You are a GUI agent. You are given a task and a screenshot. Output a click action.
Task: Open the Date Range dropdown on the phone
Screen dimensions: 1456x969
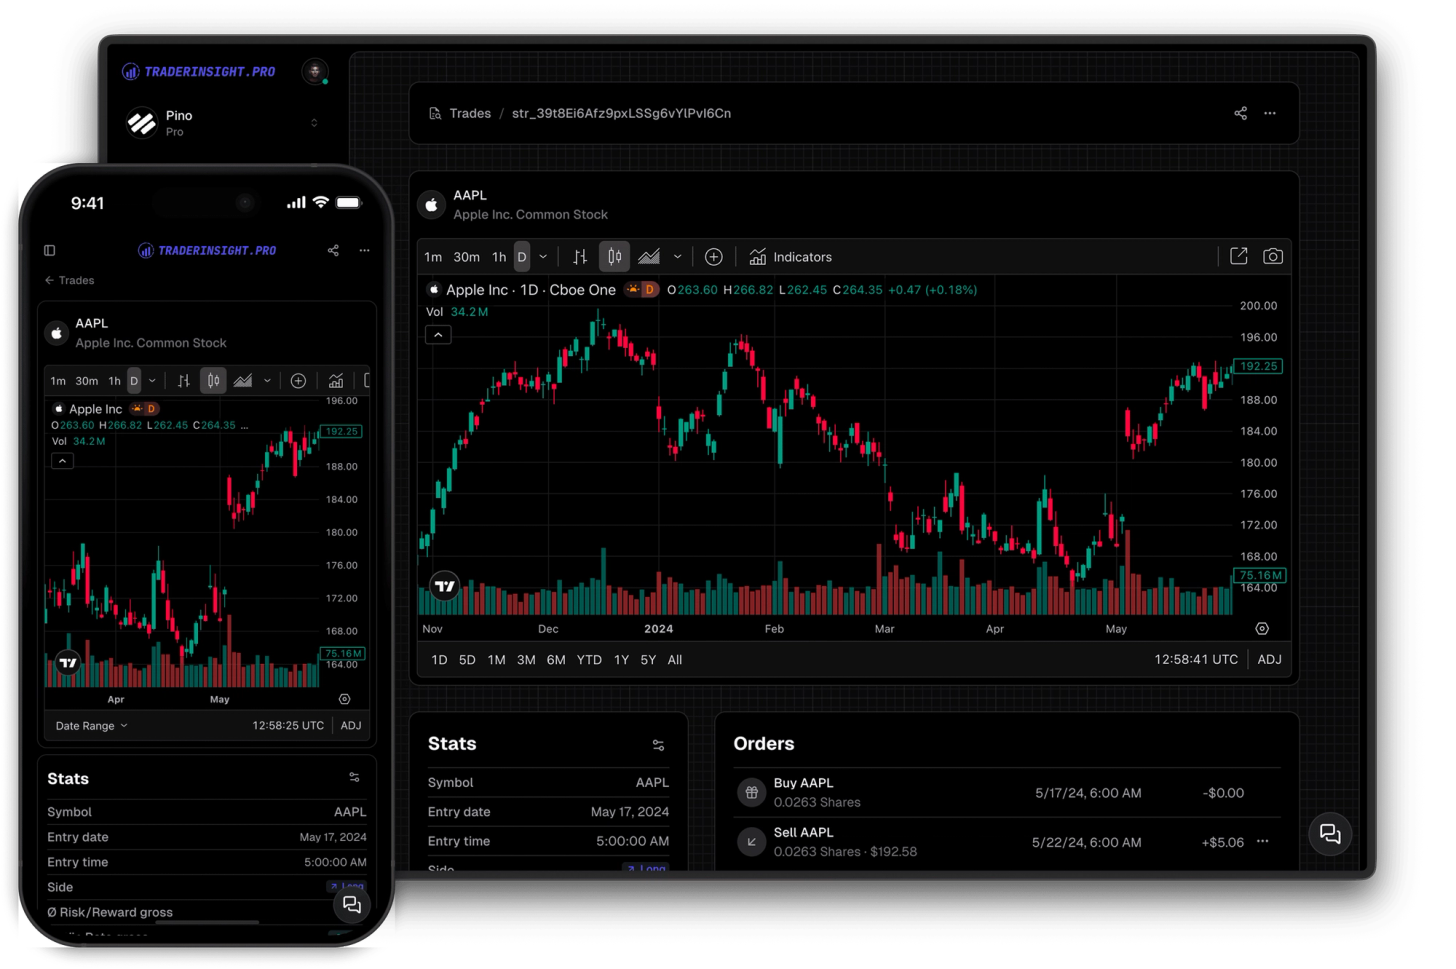coord(91,725)
